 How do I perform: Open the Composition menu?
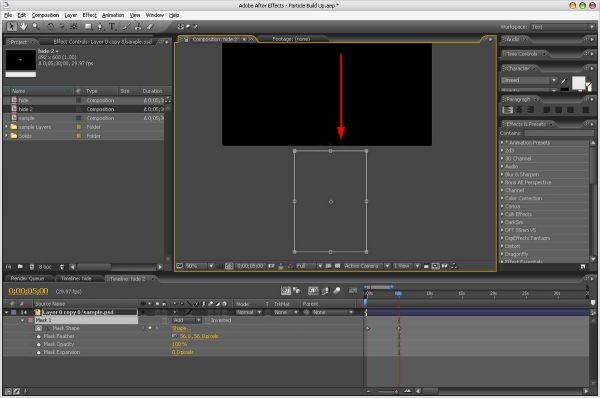click(x=45, y=15)
